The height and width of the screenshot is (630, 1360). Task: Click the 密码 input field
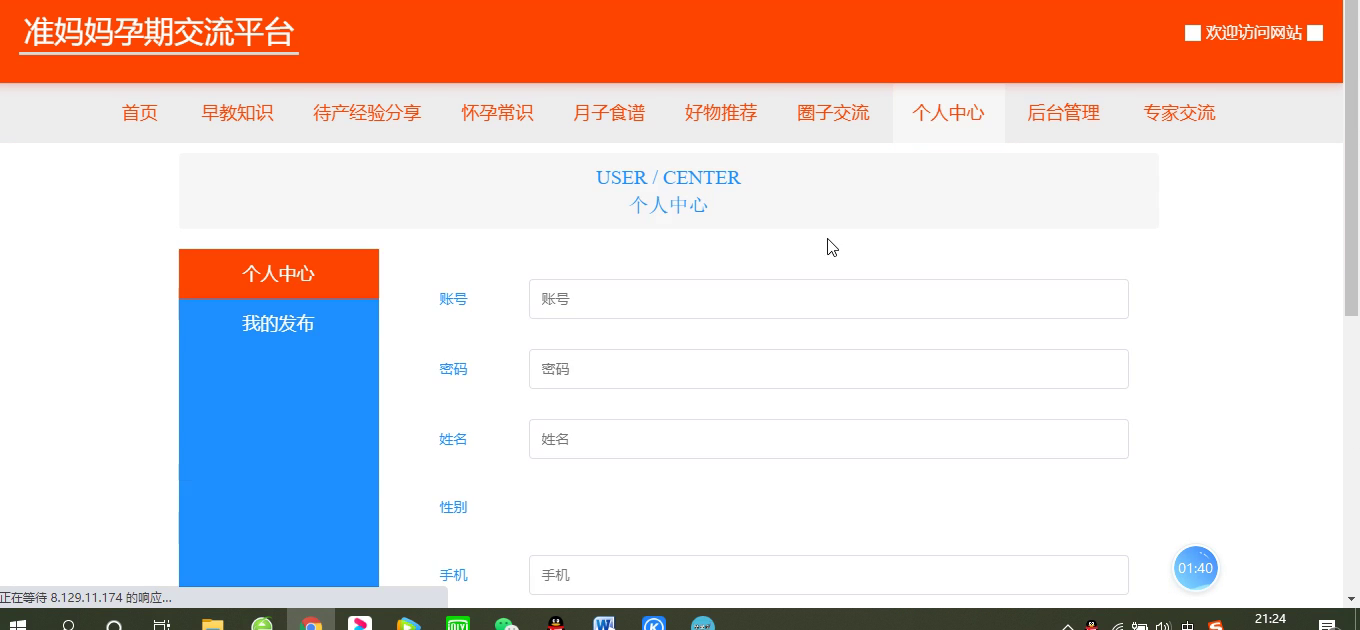828,369
